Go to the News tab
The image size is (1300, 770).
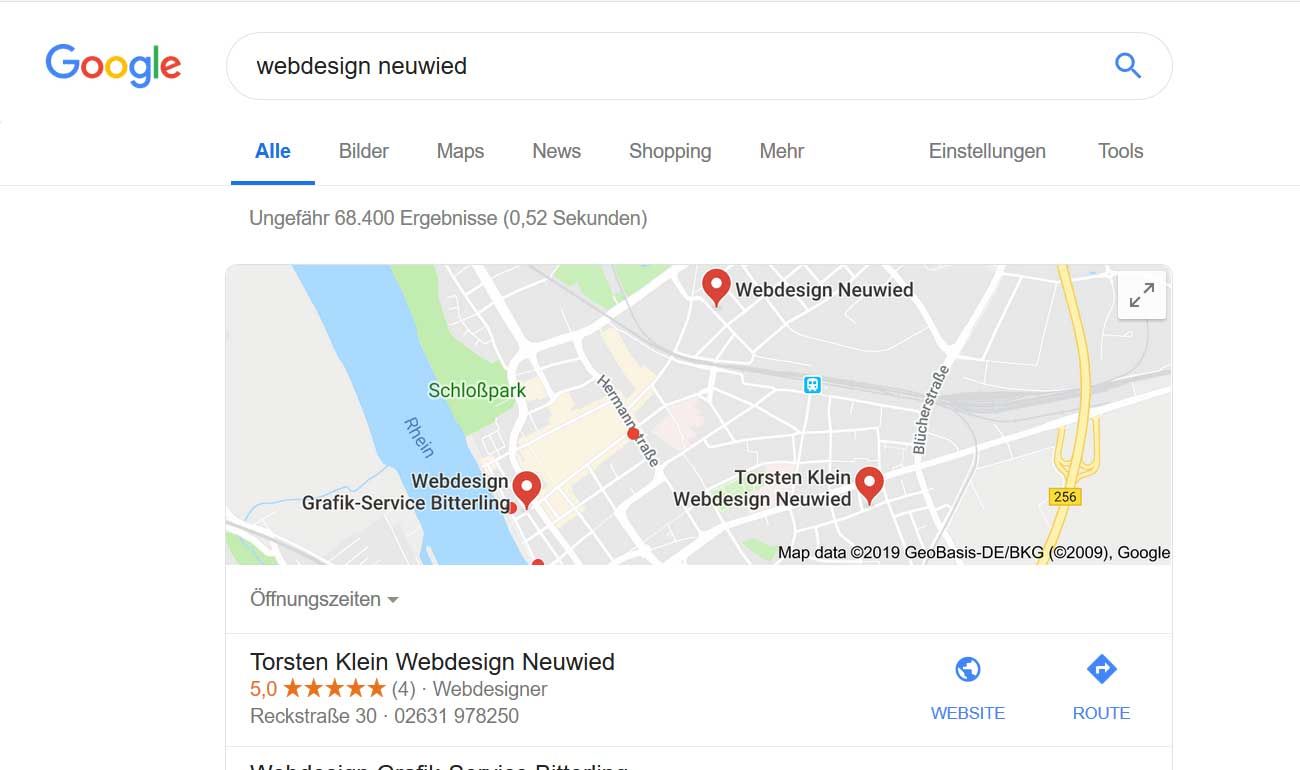pyautogui.click(x=556, y=151)
